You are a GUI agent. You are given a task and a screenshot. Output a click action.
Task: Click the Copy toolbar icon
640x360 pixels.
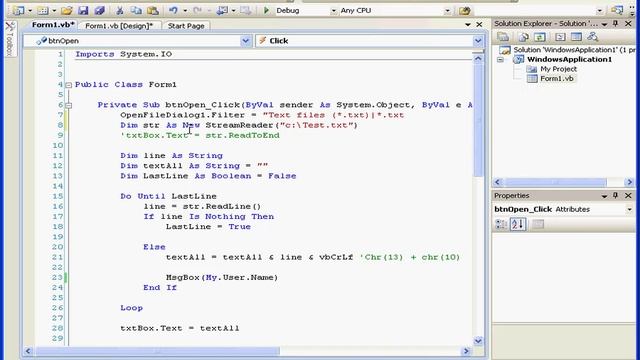tap(136, 11)
